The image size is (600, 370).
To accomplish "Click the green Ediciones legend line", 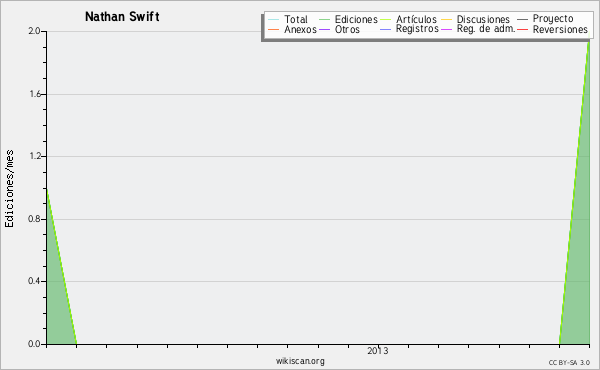I will (x=324, y=20).
